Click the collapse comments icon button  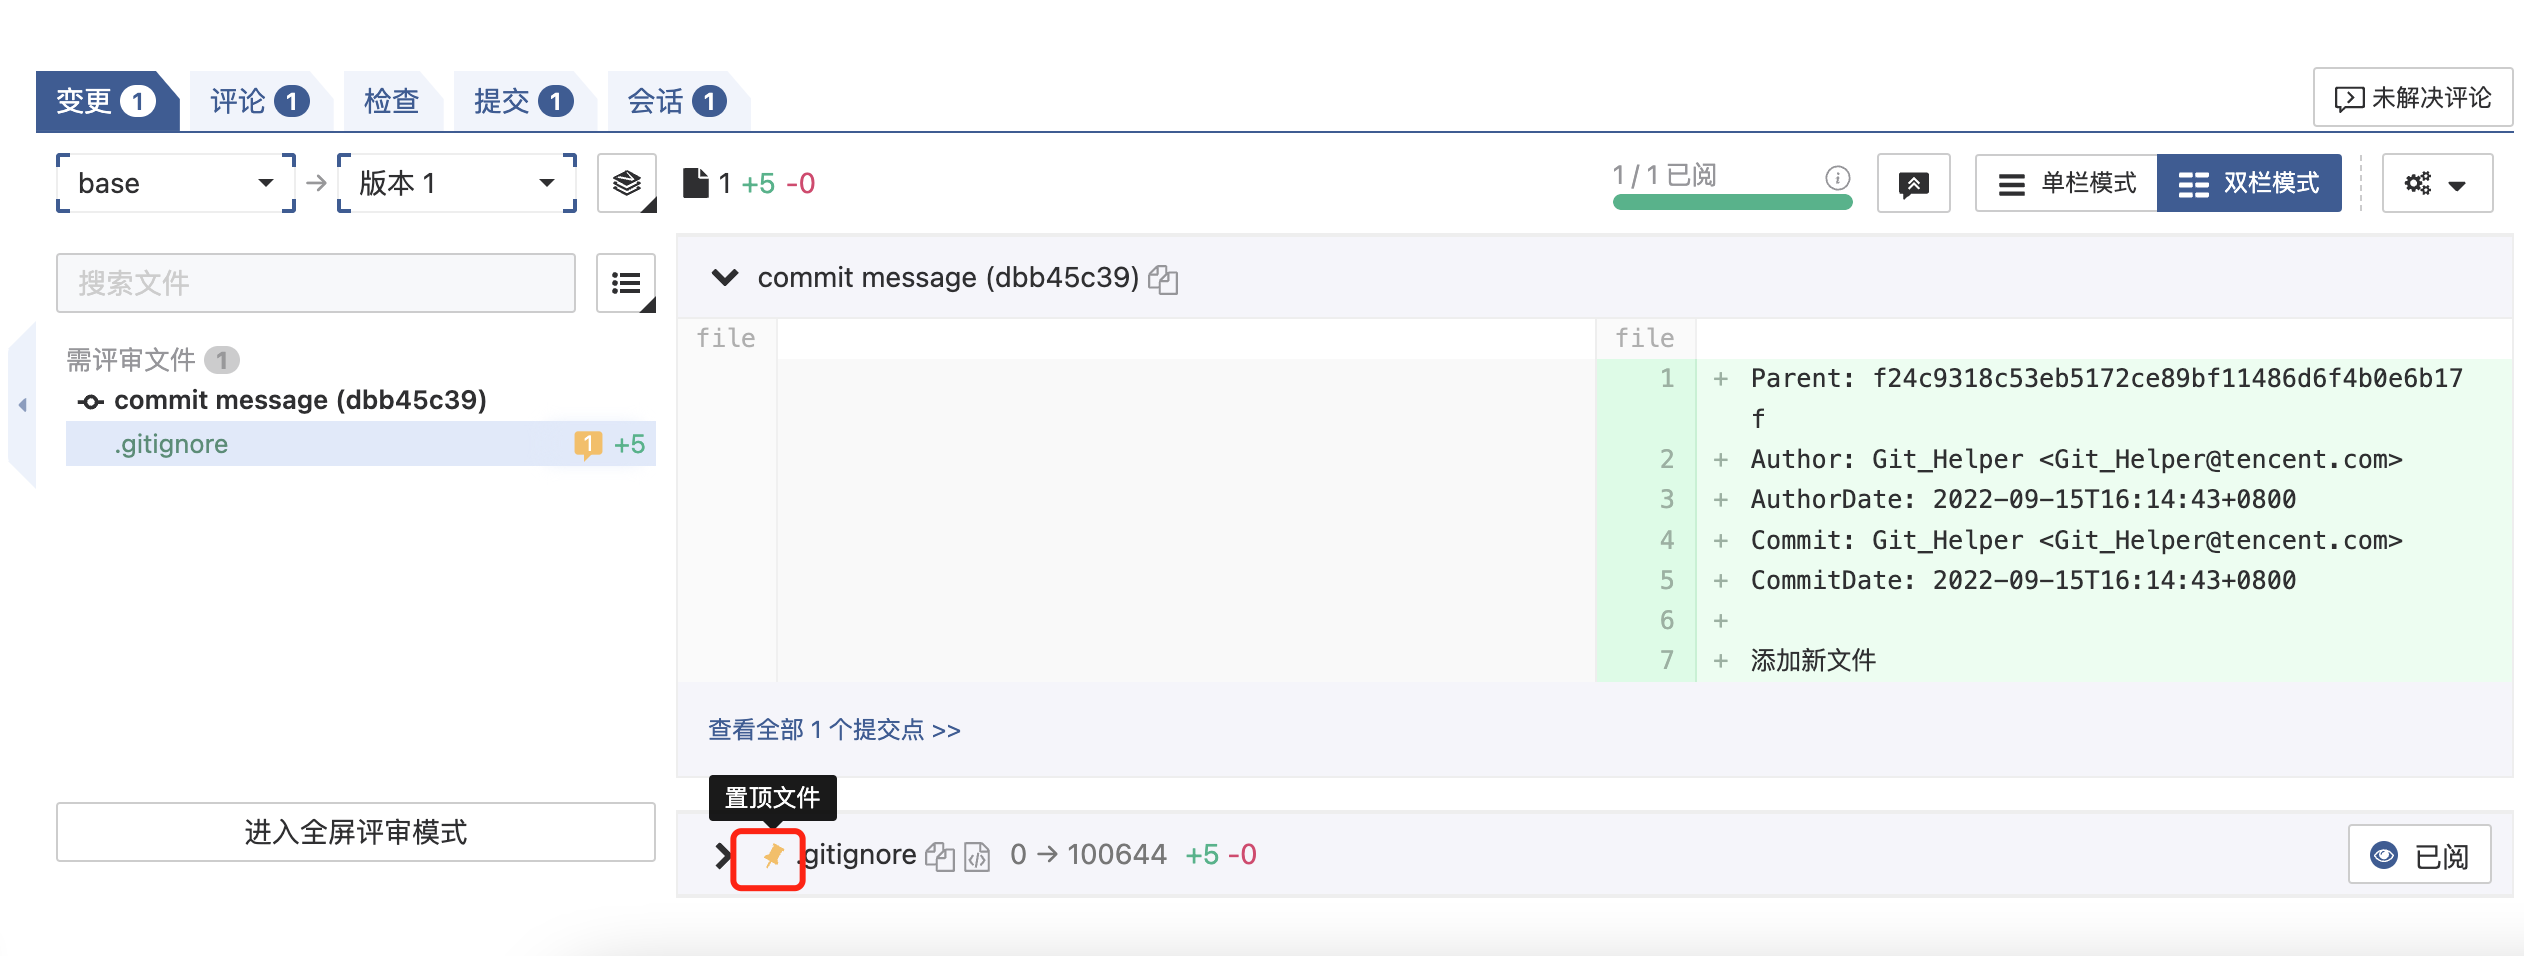point(1913,183)
